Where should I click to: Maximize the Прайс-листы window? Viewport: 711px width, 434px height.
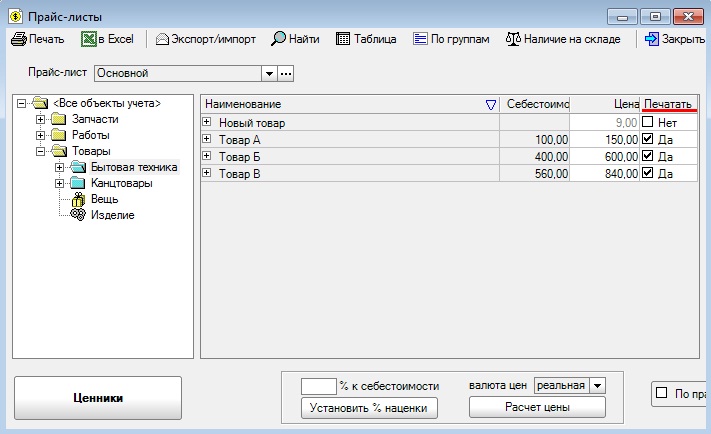(655, 17)
